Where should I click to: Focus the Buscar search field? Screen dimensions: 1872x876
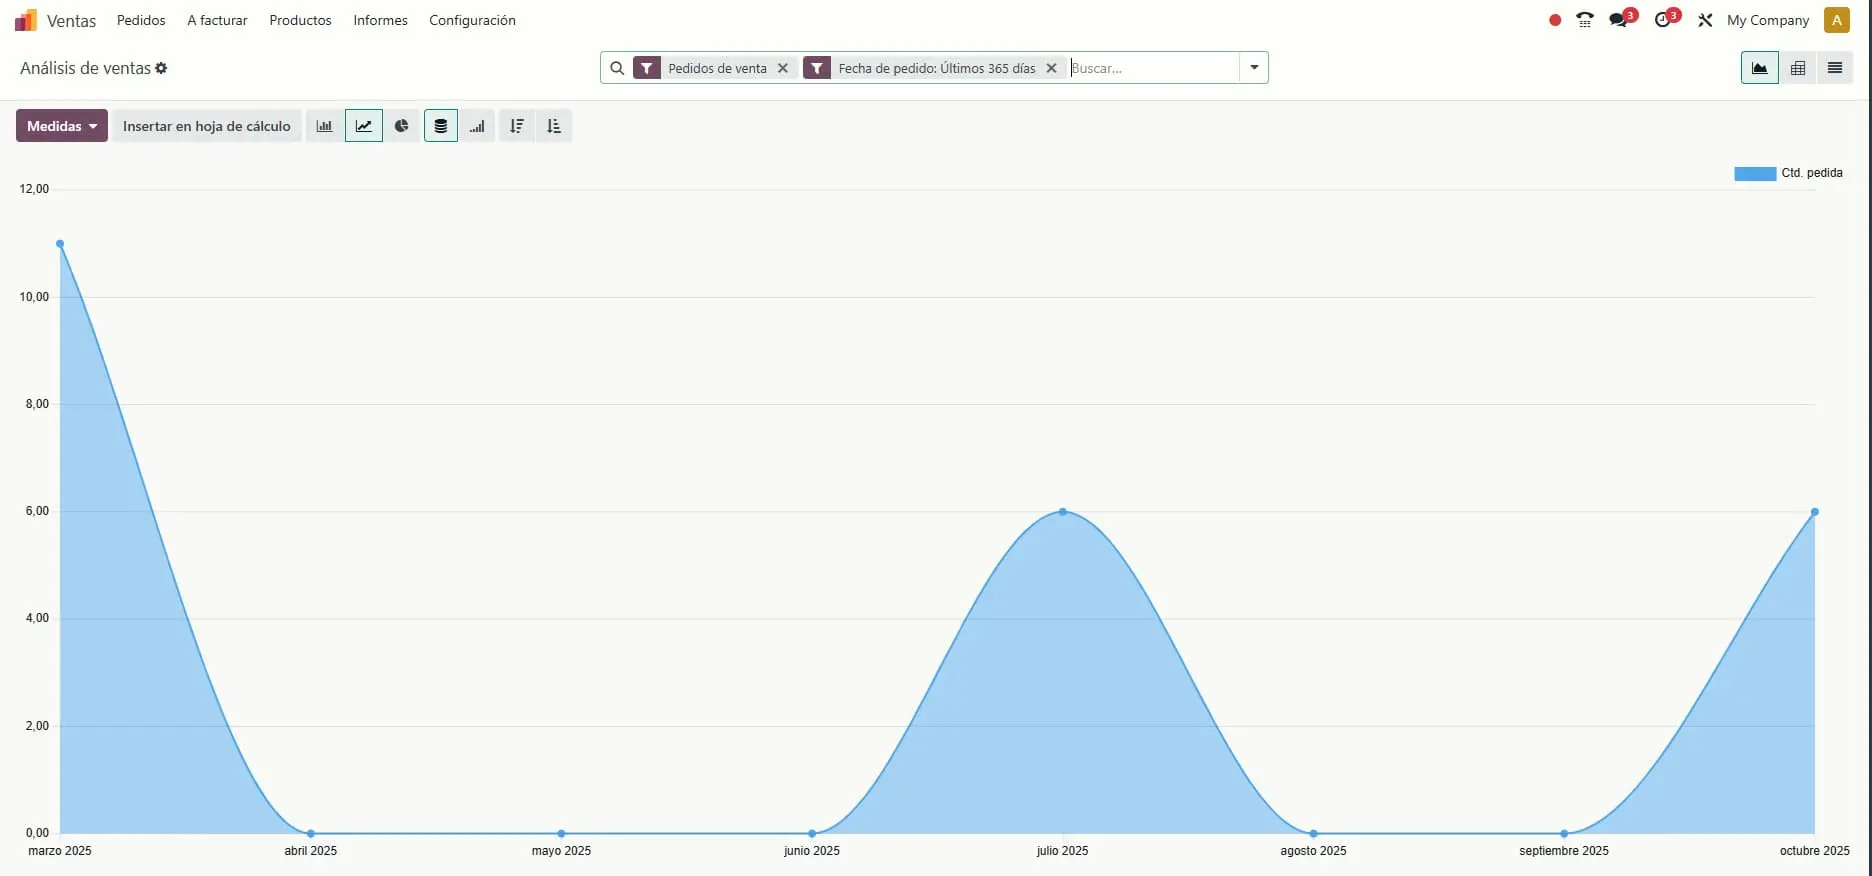click(1152, 68)
